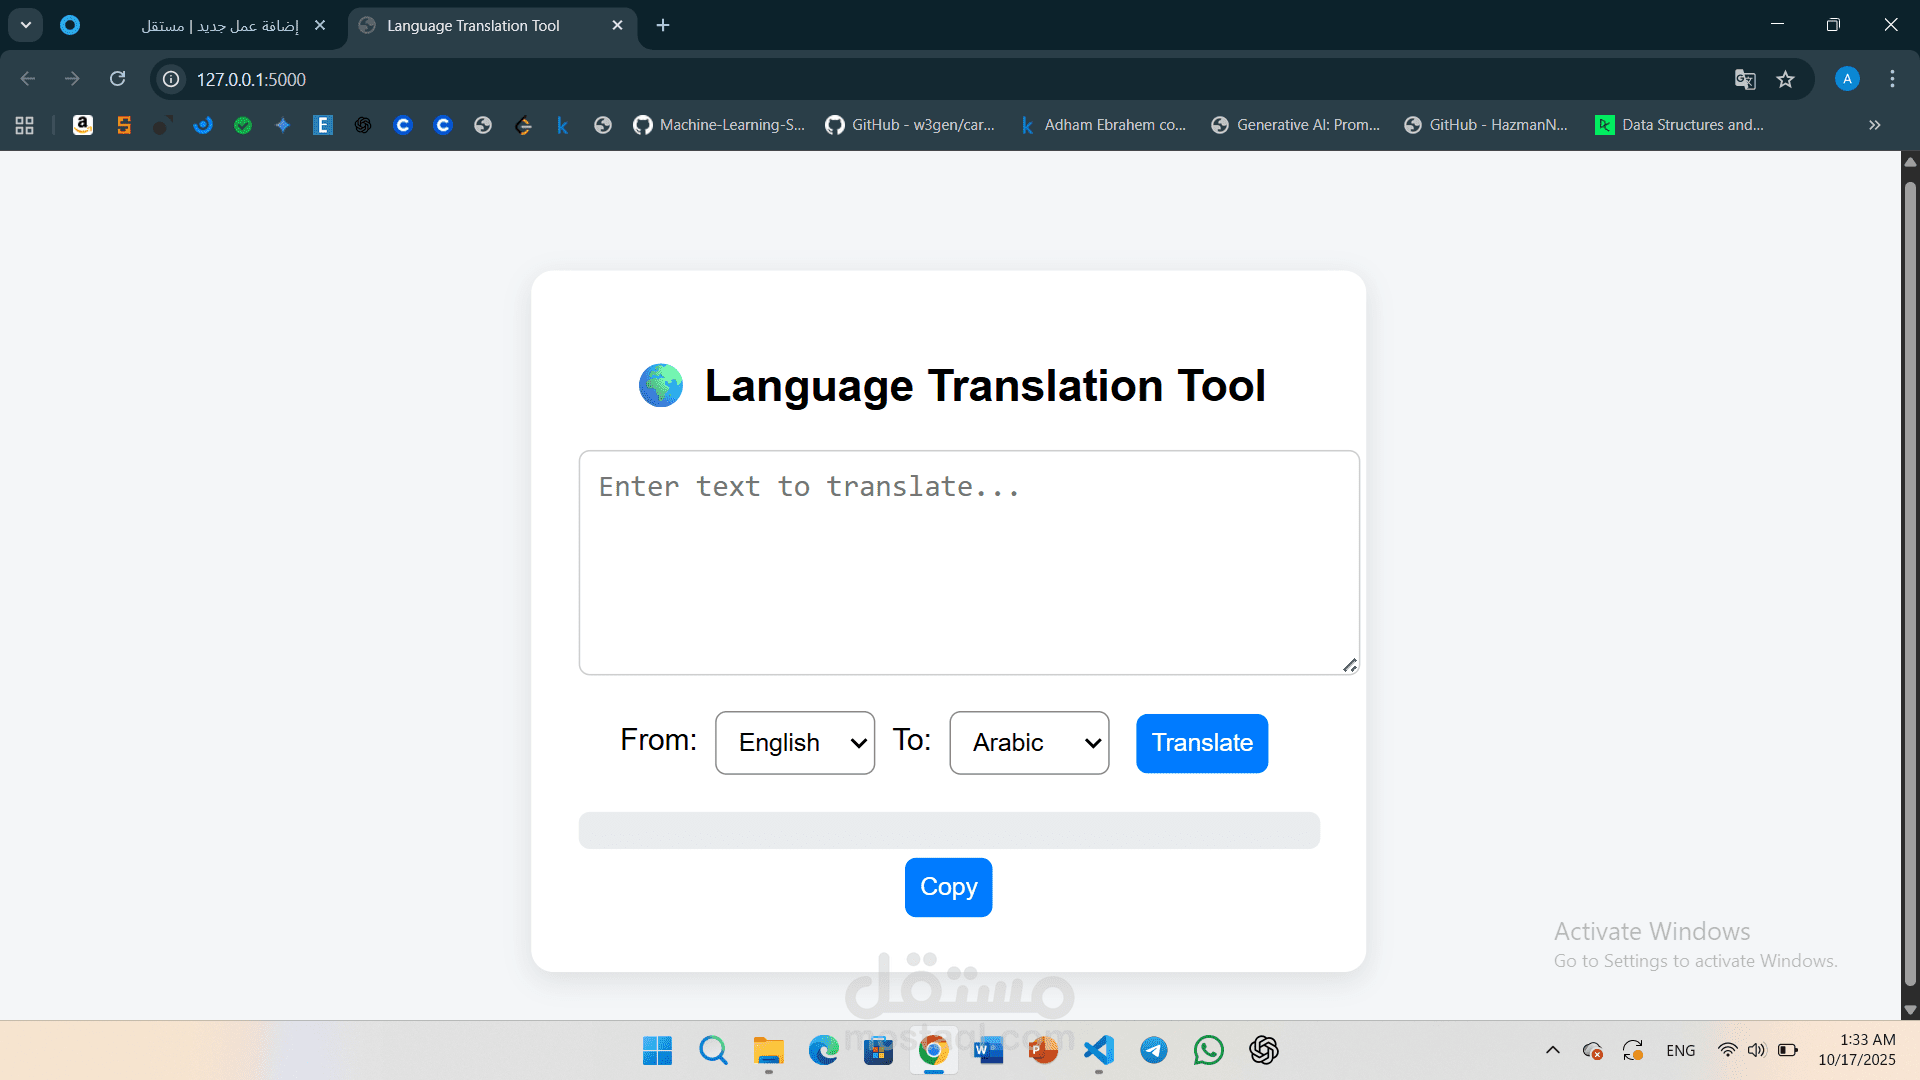Open the GitHub - w3gen/car... bookmark

pos(910,125)
